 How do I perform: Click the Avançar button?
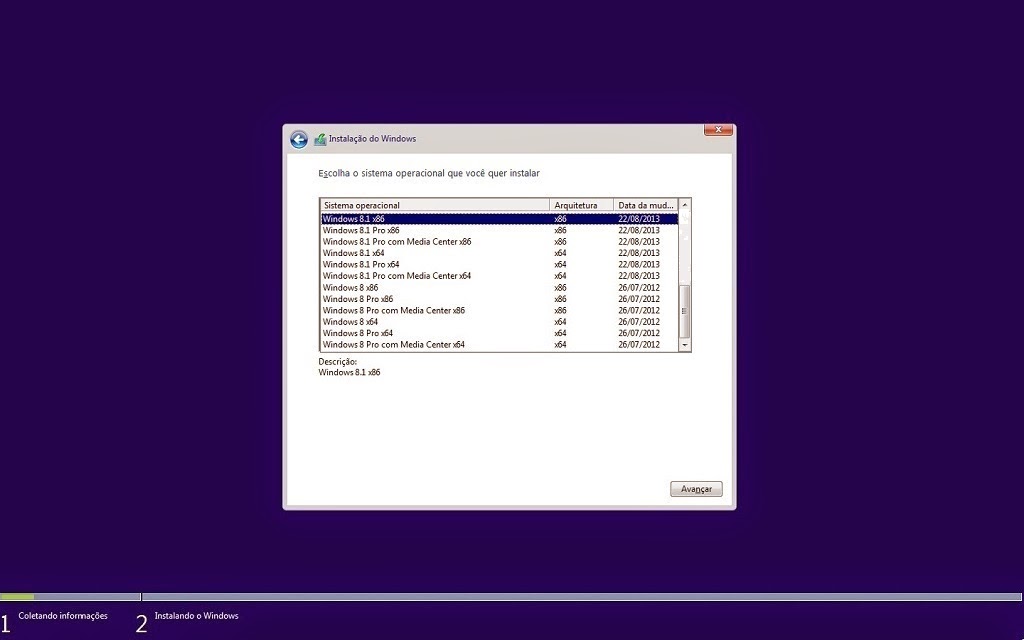pos(696,488)
